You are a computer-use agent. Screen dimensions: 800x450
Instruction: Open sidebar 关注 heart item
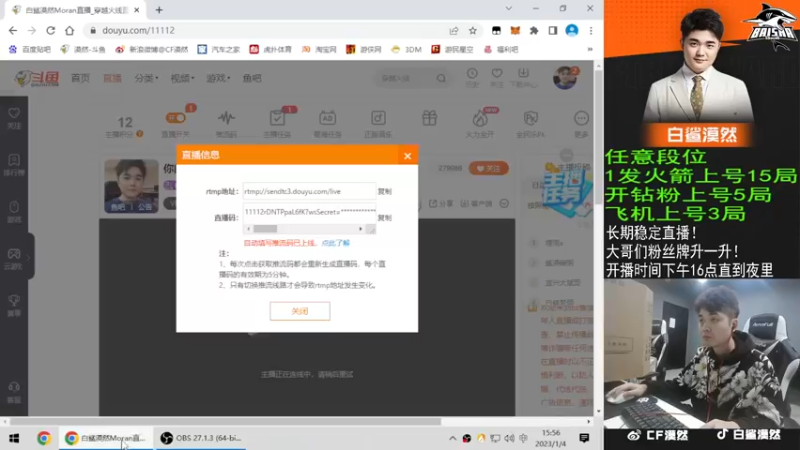coord(14,118)
